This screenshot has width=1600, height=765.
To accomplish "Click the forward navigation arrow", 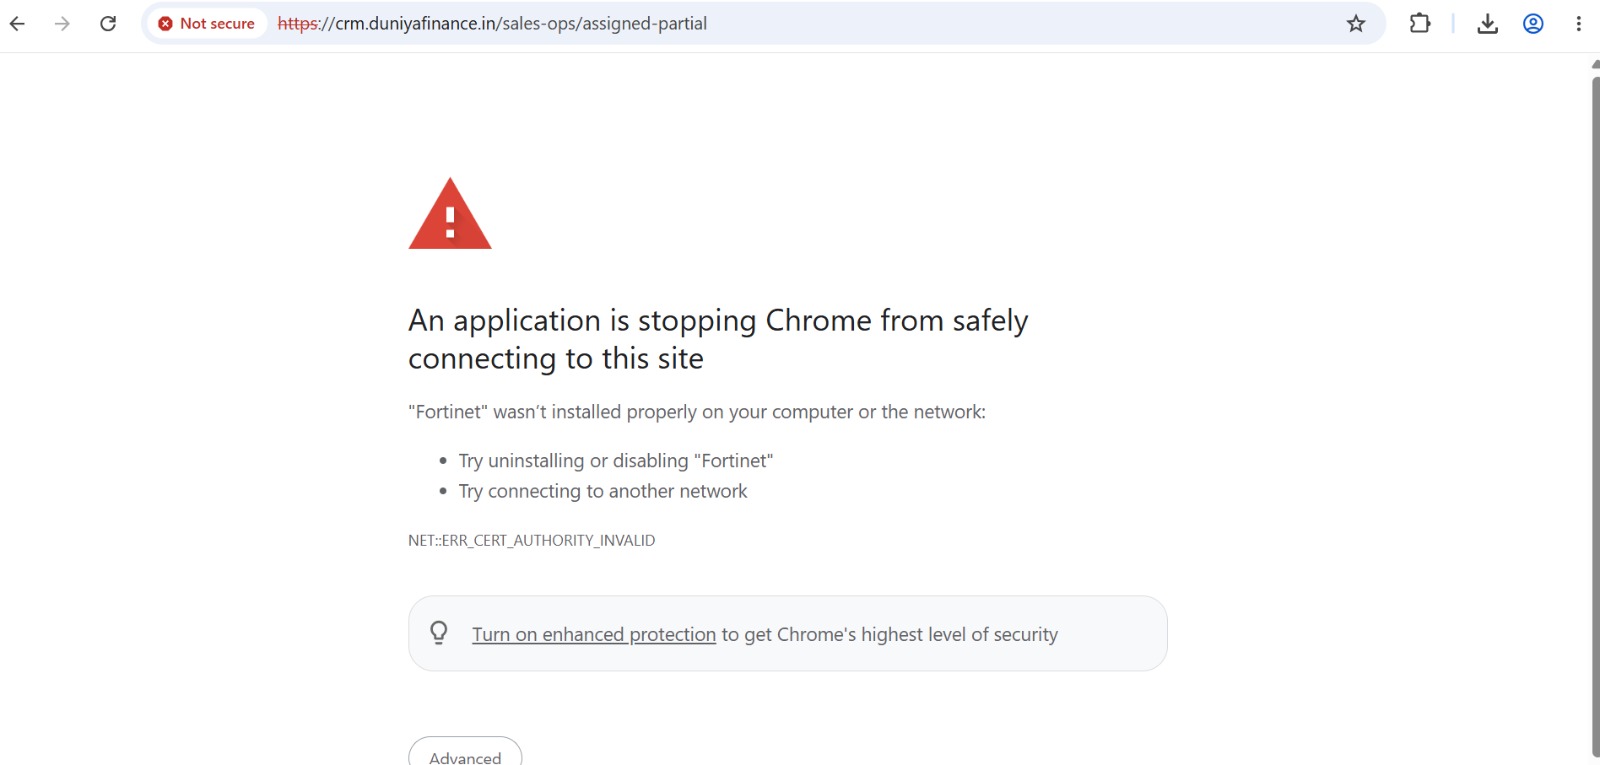I will tap(62, 23).
